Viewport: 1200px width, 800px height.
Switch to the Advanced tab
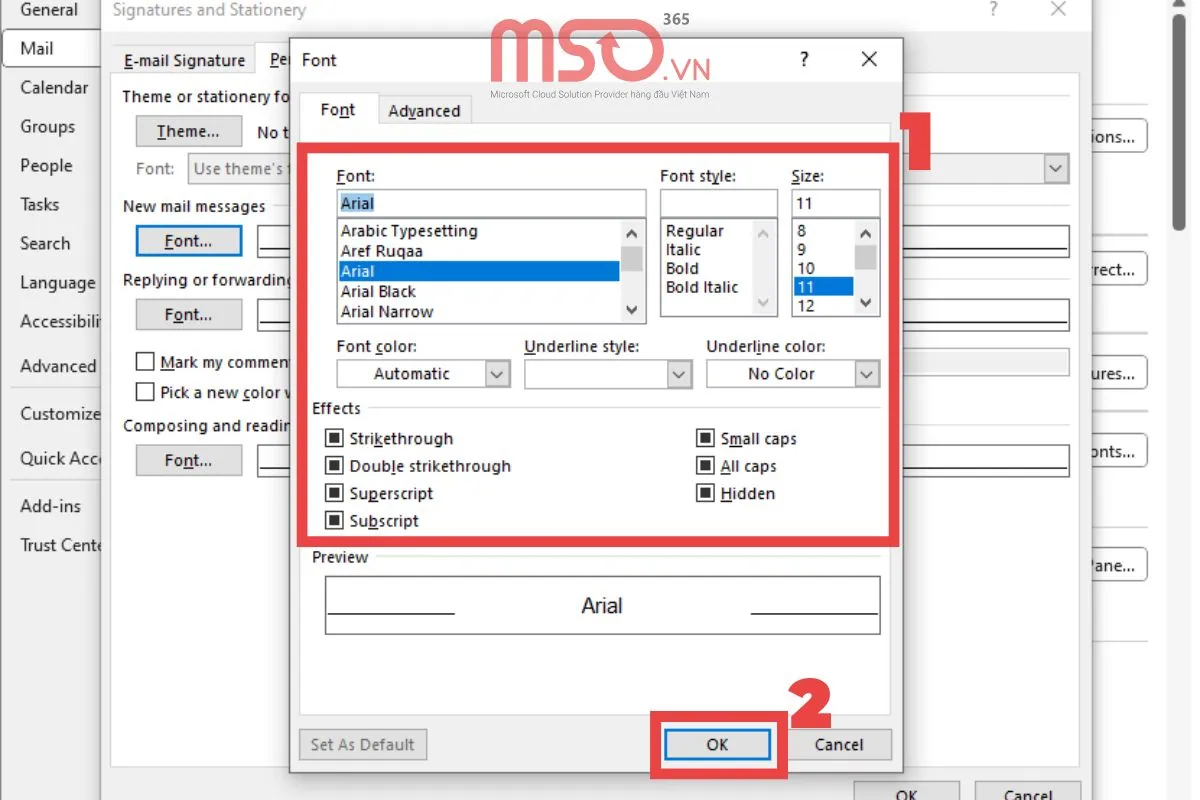pyautogui.click(x=424, y=111)
